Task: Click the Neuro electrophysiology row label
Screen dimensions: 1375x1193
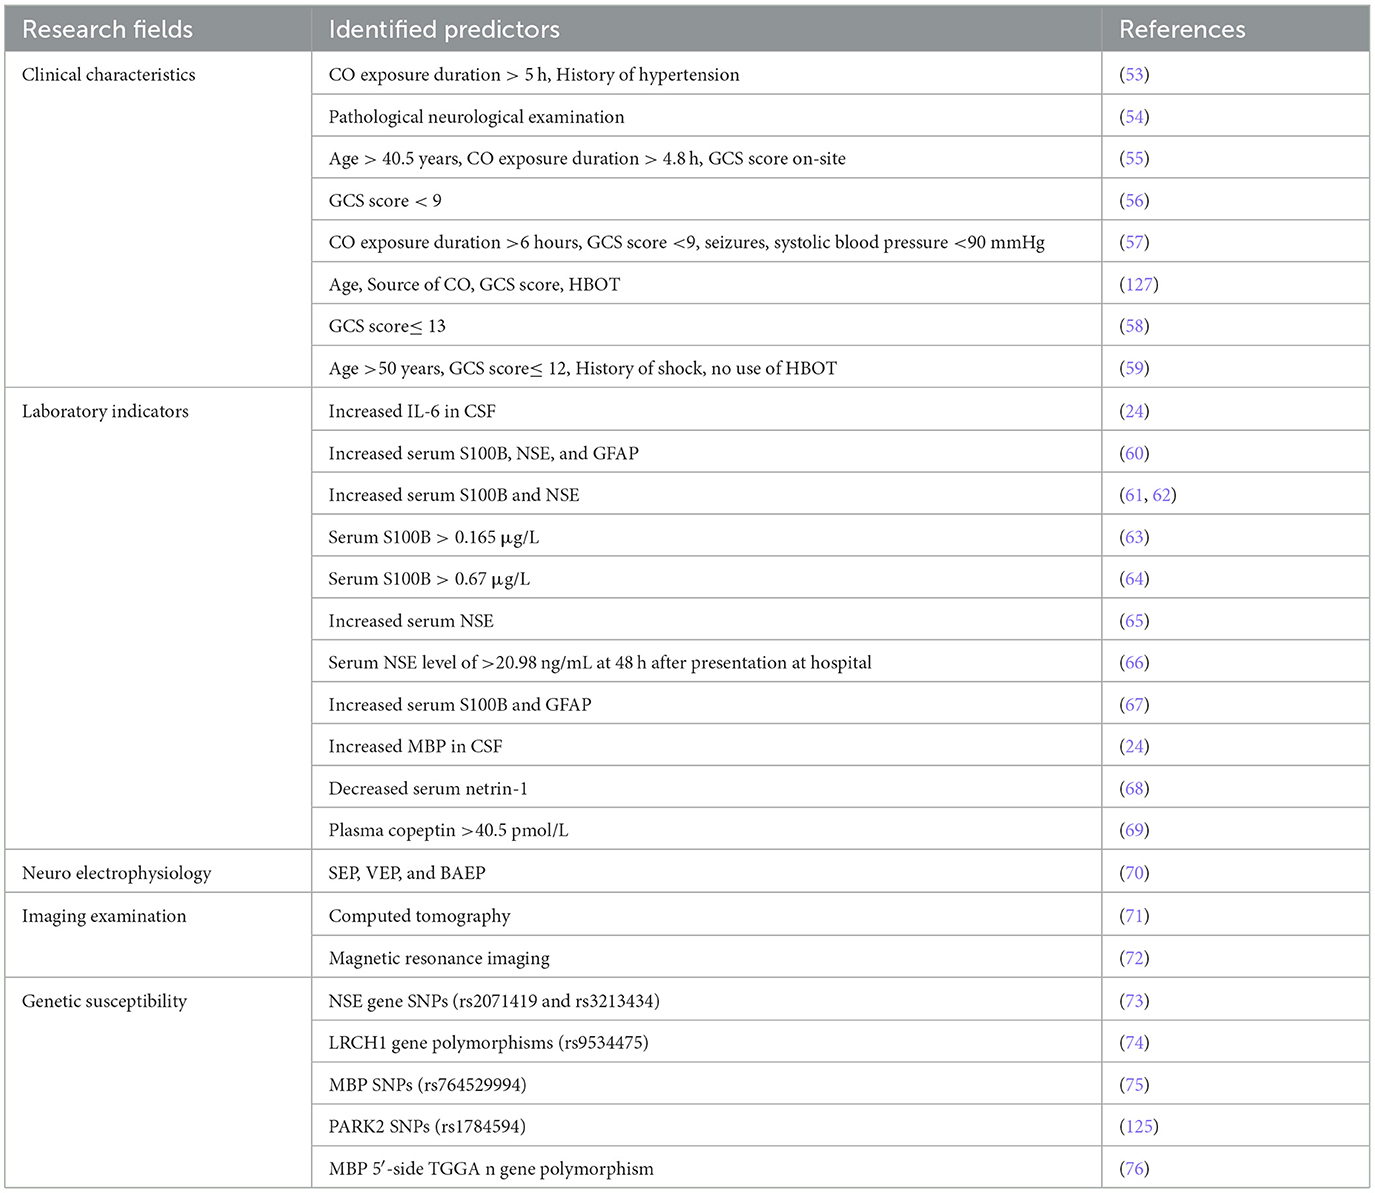Action: (117, 874)
